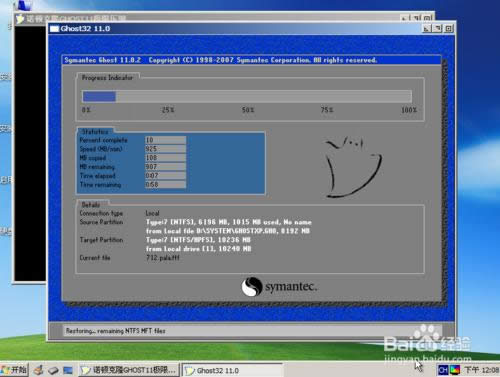Click the Time remaining label
500x377 pixels.
coord(100,184)
